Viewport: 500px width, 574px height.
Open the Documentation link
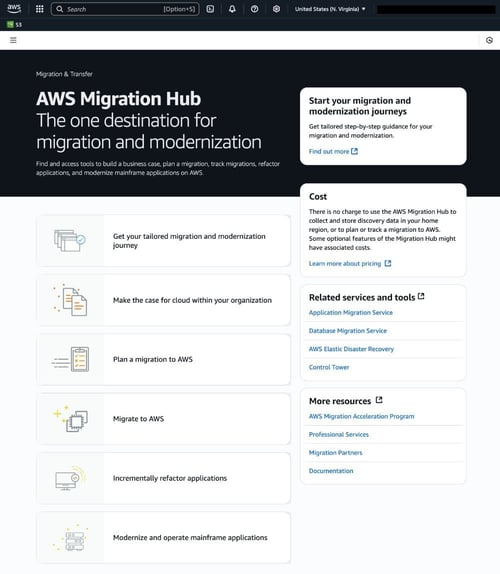[x=331, y=471]
